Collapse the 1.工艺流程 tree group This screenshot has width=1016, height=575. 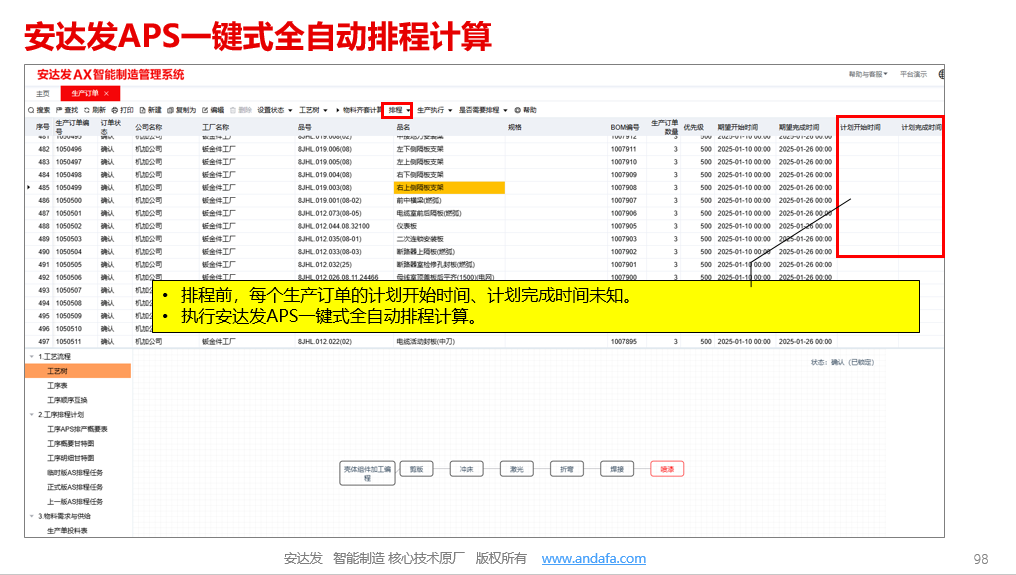pos(32,357)
